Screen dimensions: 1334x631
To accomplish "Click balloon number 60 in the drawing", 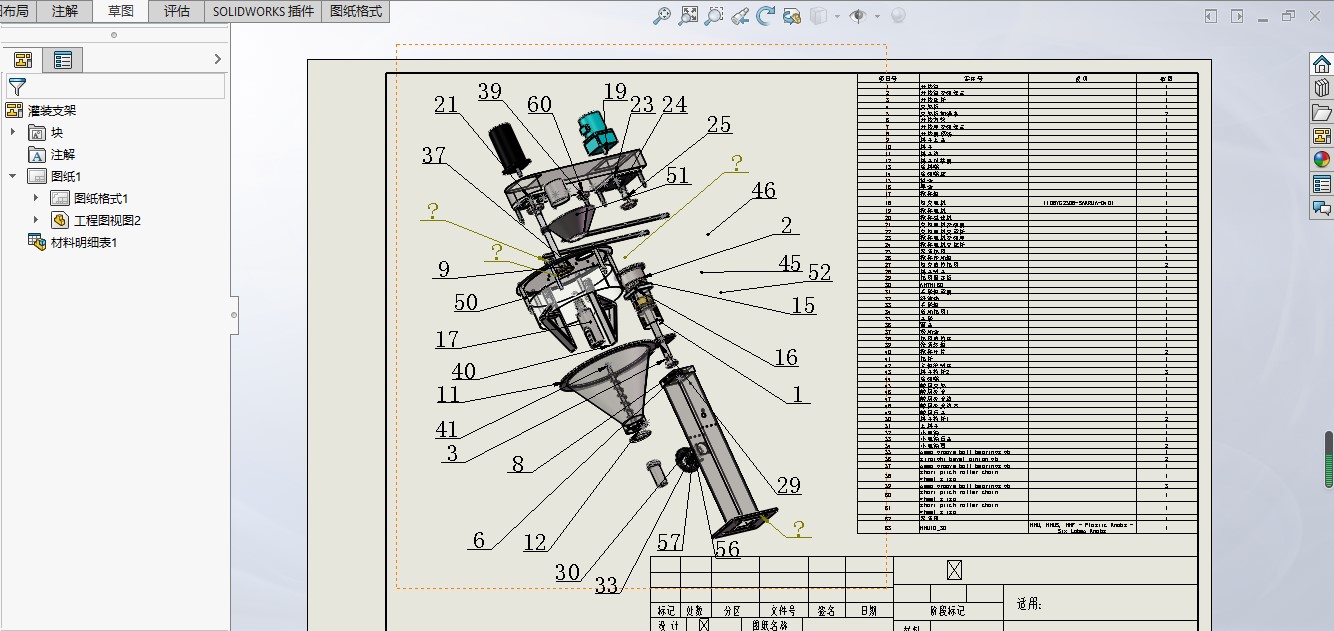I will click(x=539, y=104).
